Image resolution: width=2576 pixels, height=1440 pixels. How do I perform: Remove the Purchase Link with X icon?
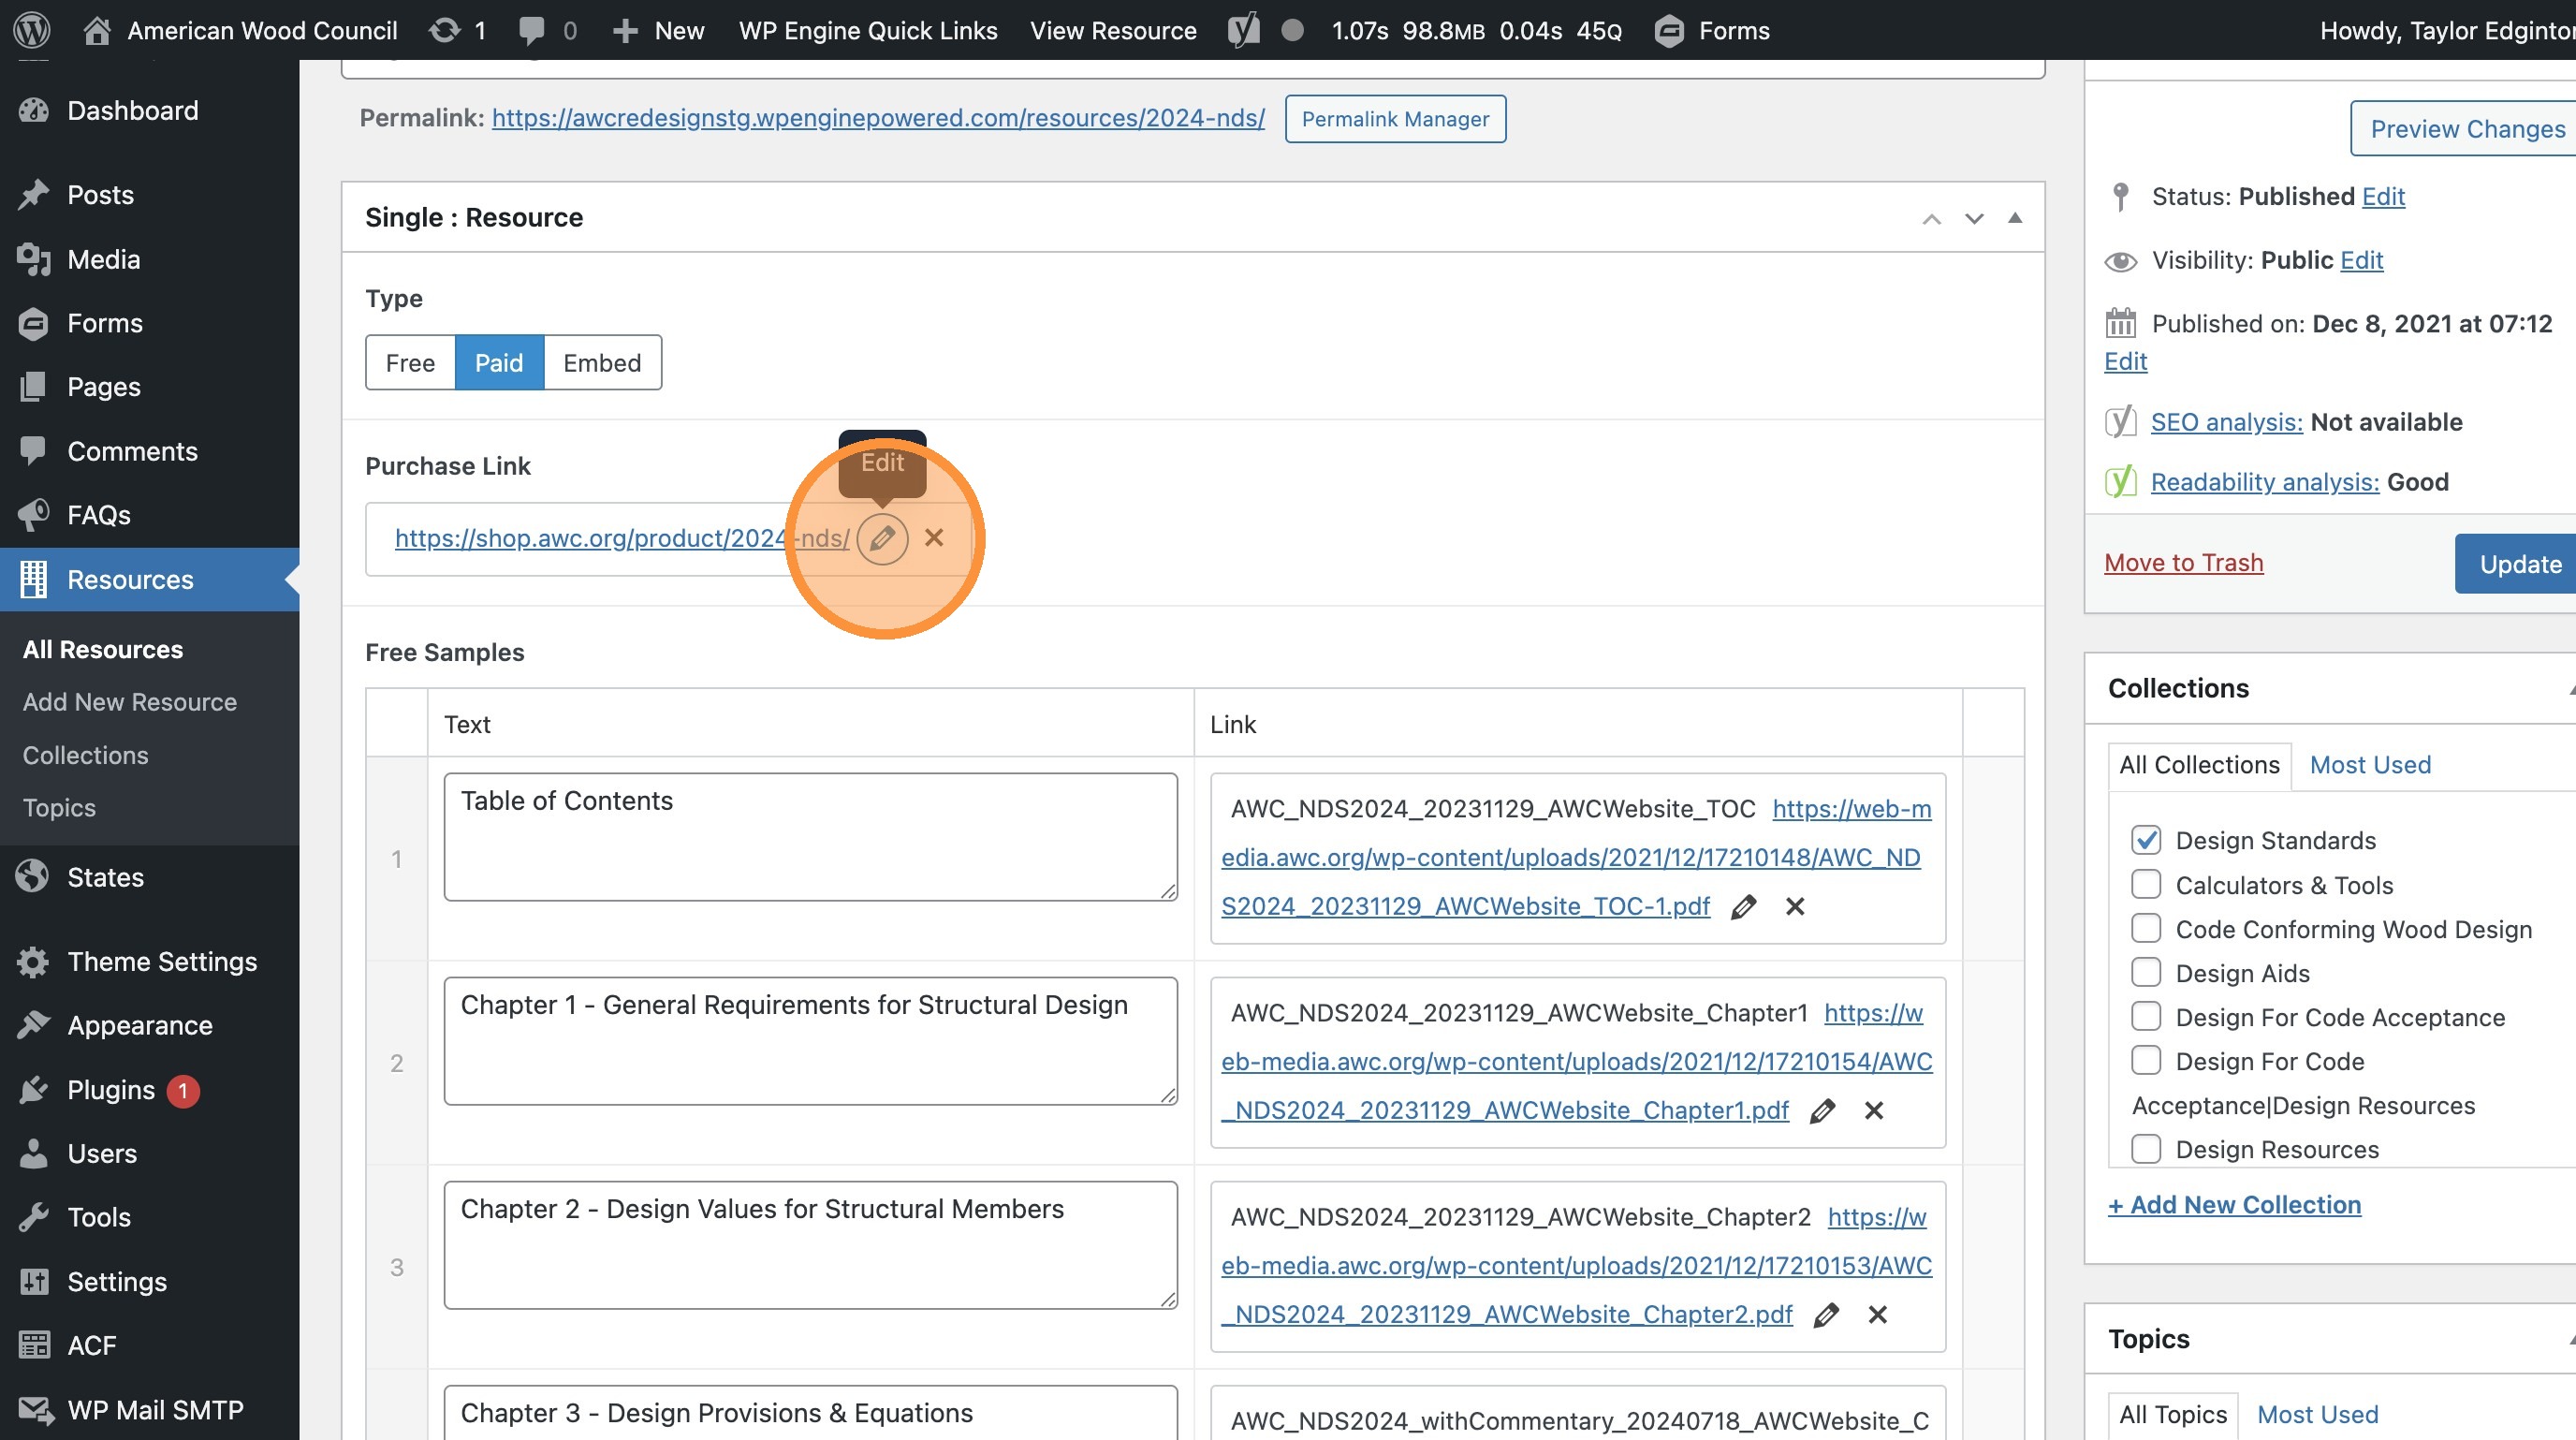[x=934, y=538]
